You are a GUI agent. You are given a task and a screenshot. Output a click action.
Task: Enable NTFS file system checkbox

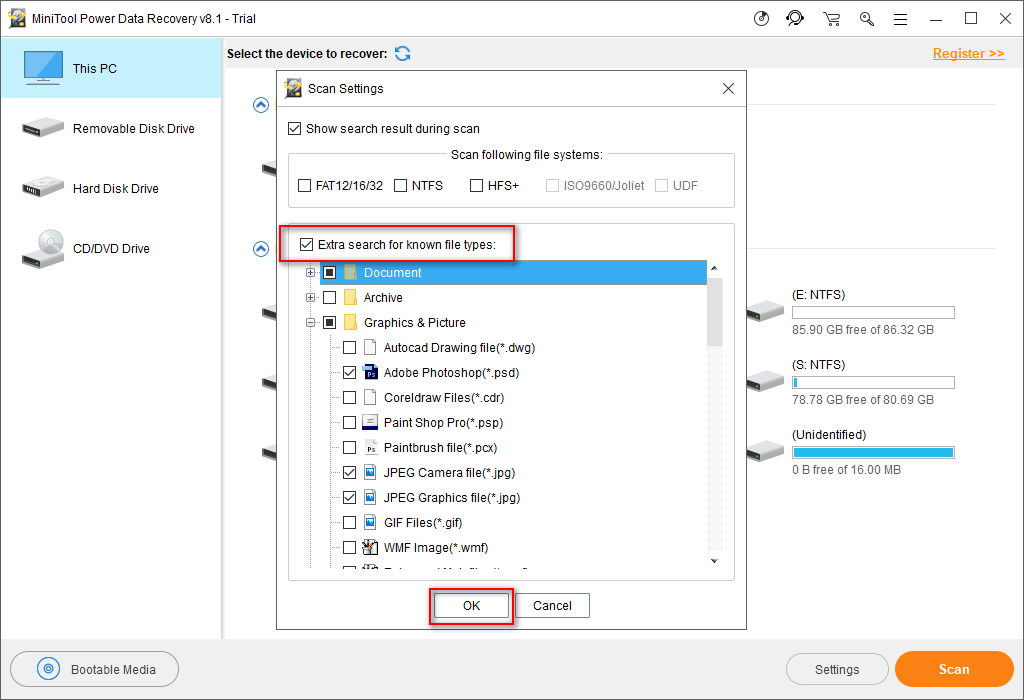pyautogui.click(x=400, y=185)
